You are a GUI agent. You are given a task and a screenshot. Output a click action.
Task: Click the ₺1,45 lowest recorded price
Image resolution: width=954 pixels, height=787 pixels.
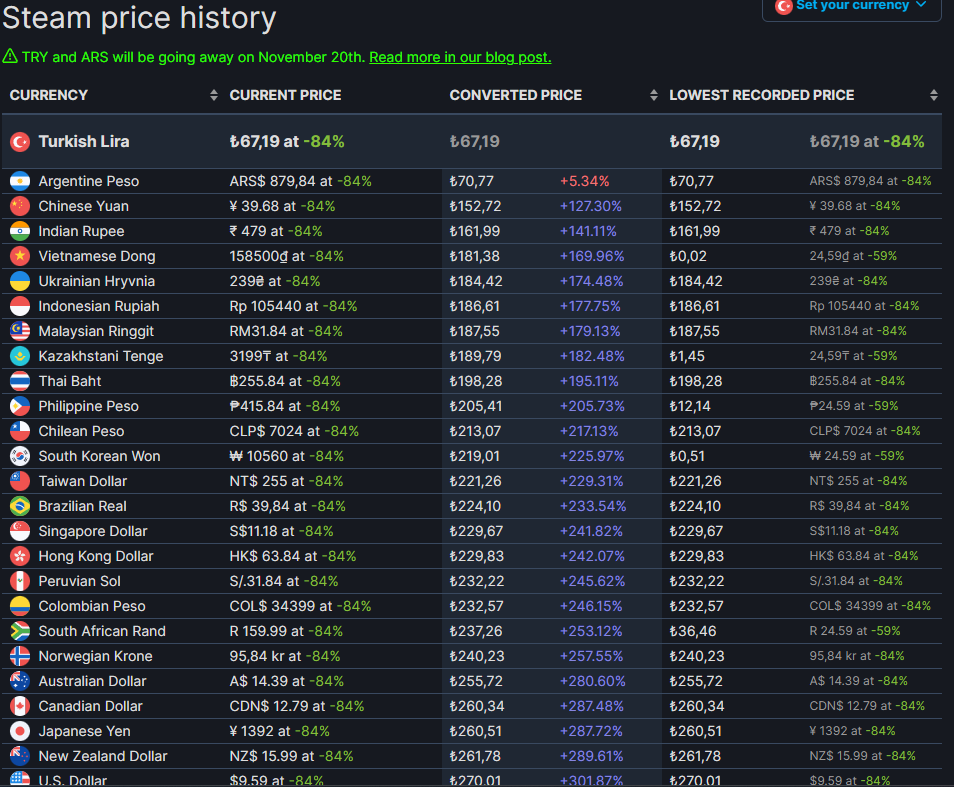(x=687, y=356)
